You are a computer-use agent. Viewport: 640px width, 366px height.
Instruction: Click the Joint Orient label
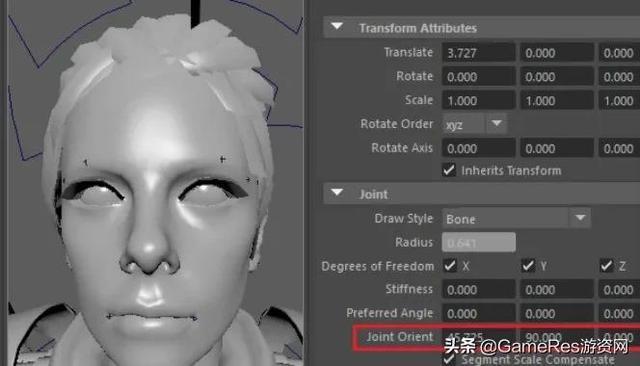[400, 337]
